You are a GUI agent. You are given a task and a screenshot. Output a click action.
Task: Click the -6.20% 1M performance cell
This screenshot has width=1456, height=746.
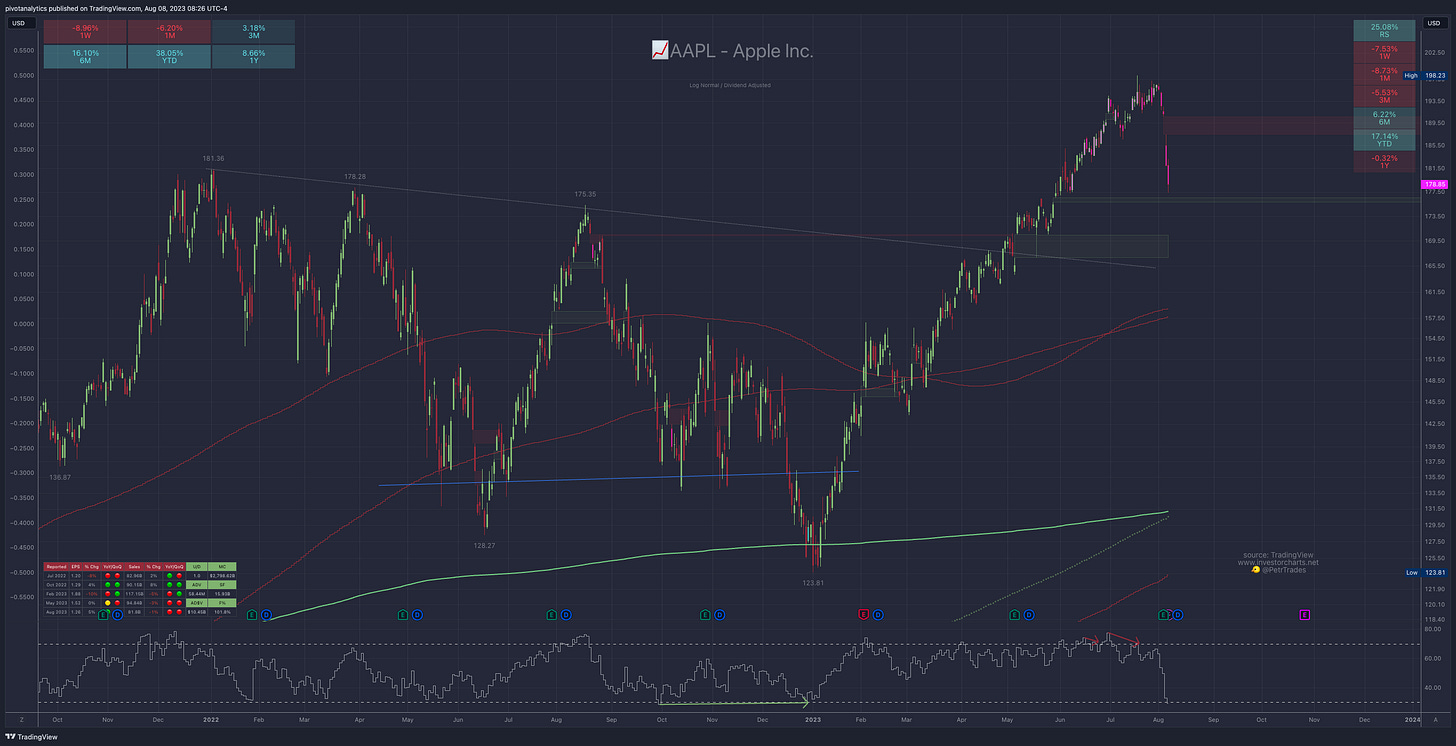[x=169, y=32]
